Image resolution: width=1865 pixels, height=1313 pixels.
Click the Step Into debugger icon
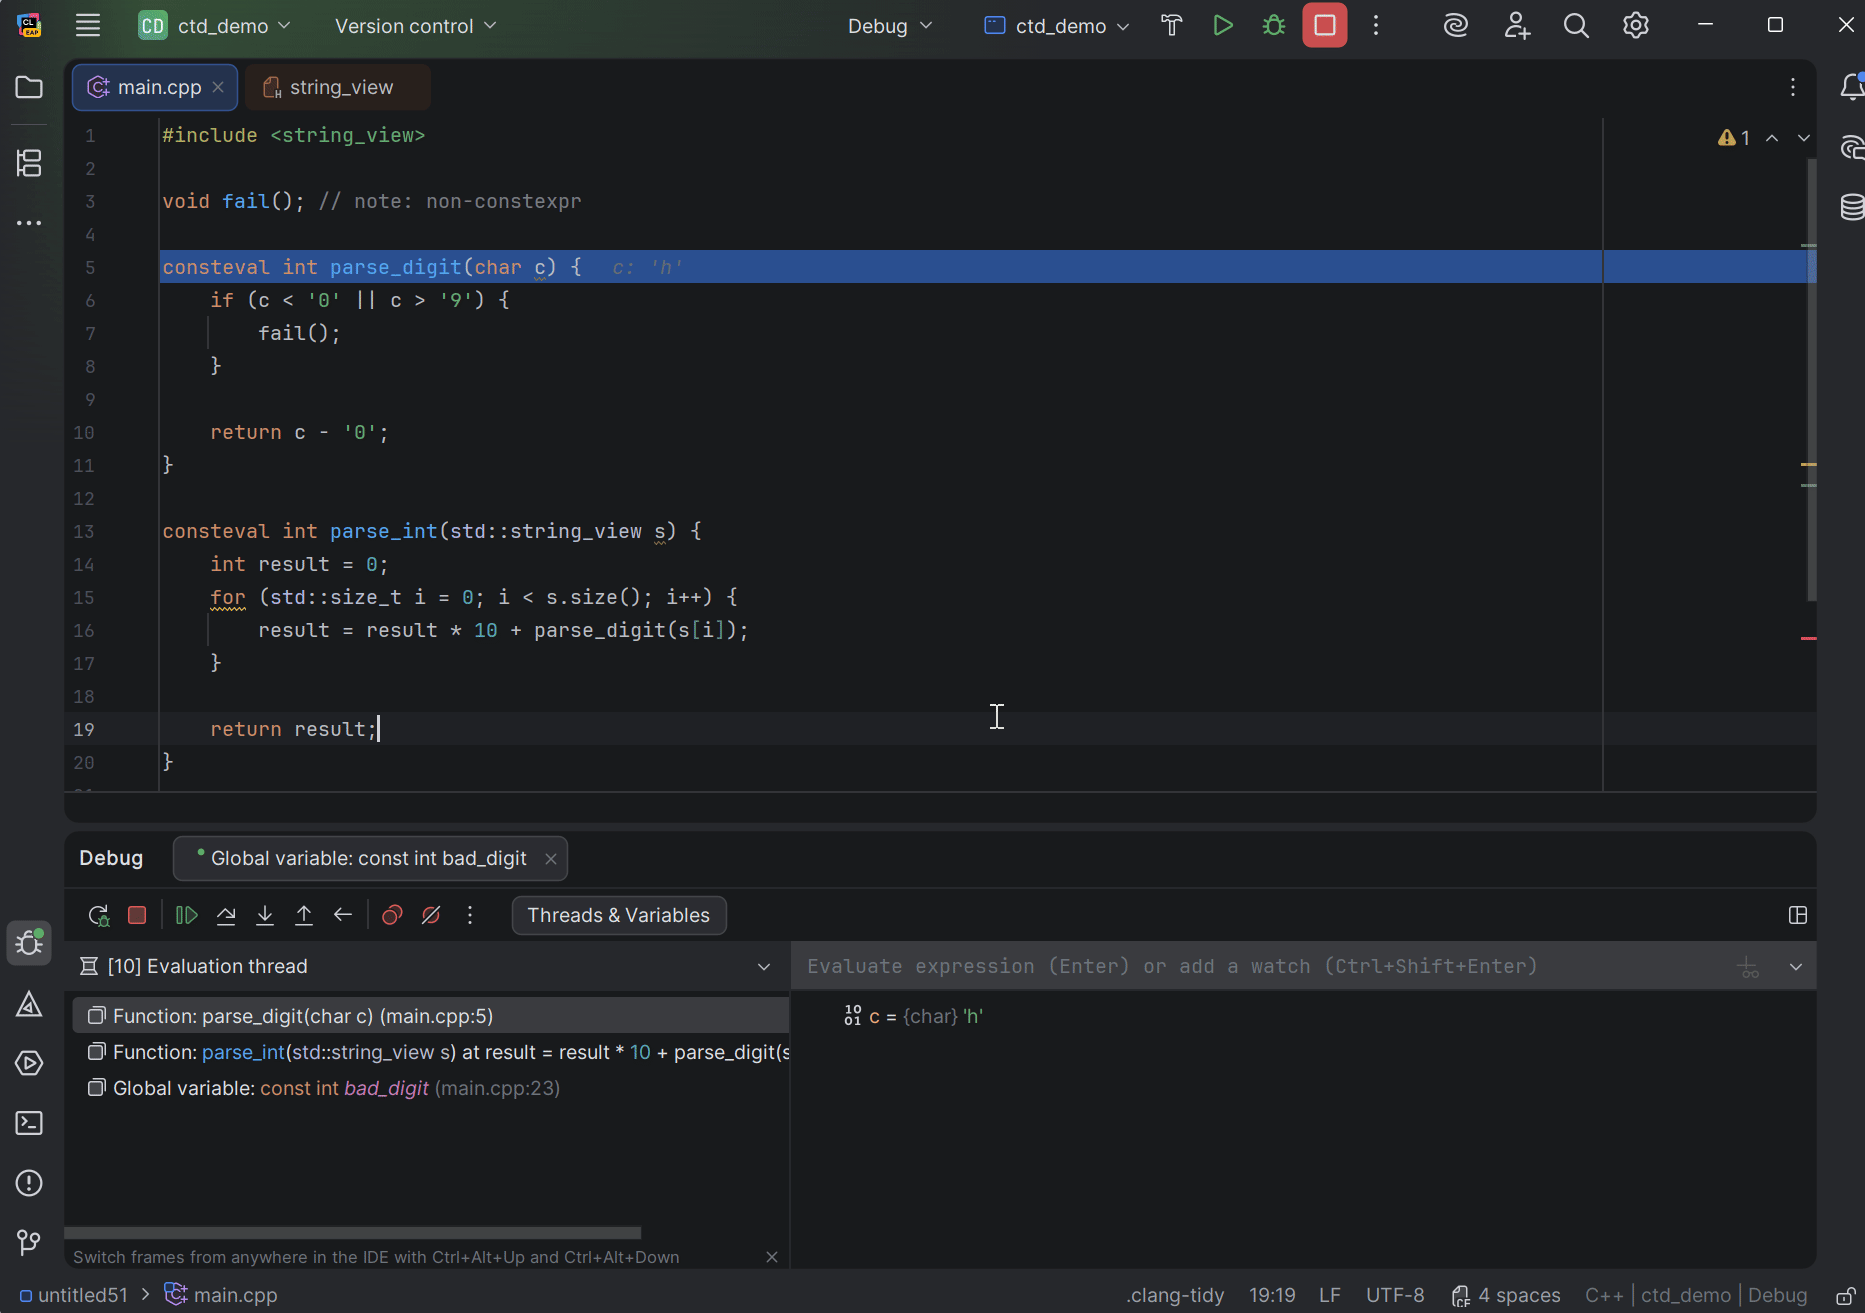point(264,915)
